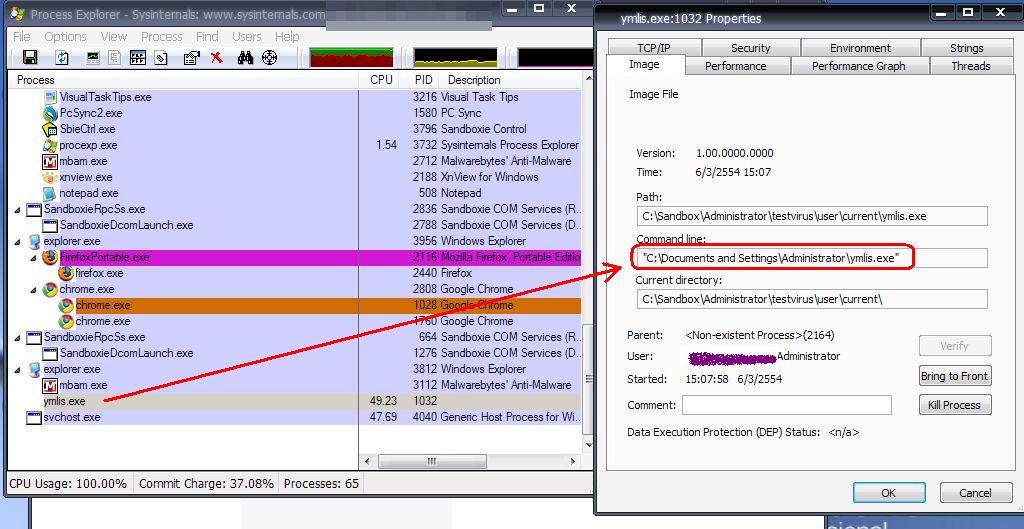Image resolution: width=1024 pixels, height=529 pixels.
Task: Switch to the TCP/IP tab
Action: pyautogui.click(x=654, y=48)
